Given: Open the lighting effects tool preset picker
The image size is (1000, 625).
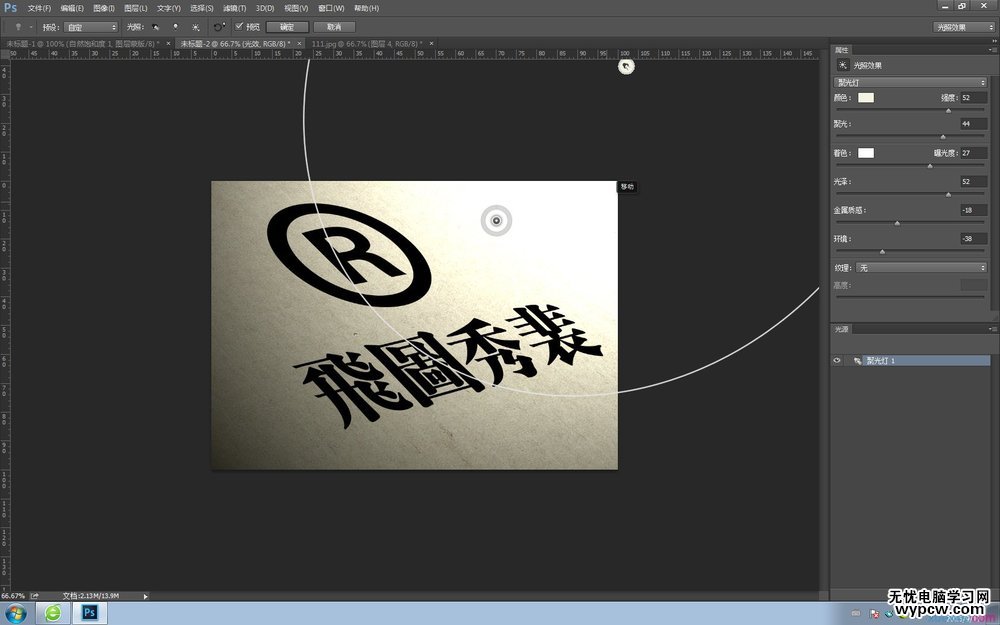Looking at the screenshot, I should tap(18, 27).
